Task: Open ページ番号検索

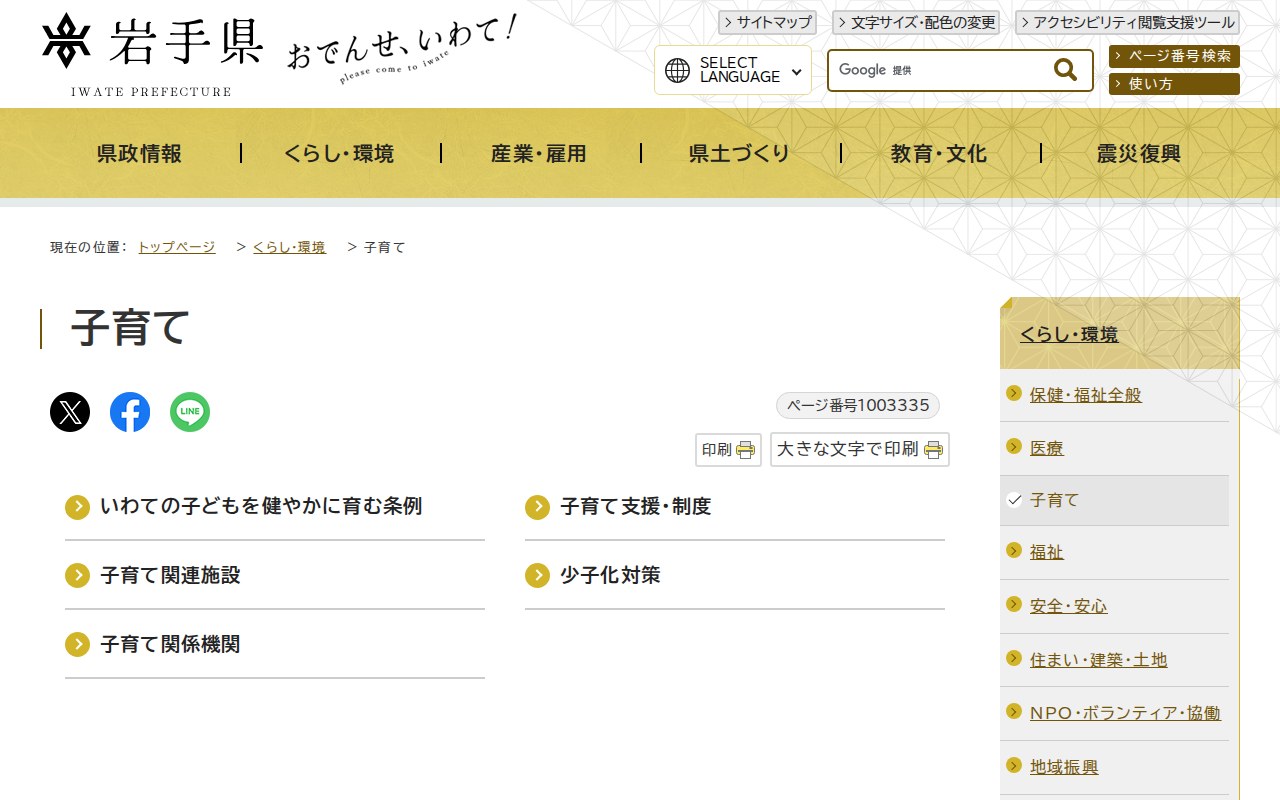Action: click(1174, 56)
